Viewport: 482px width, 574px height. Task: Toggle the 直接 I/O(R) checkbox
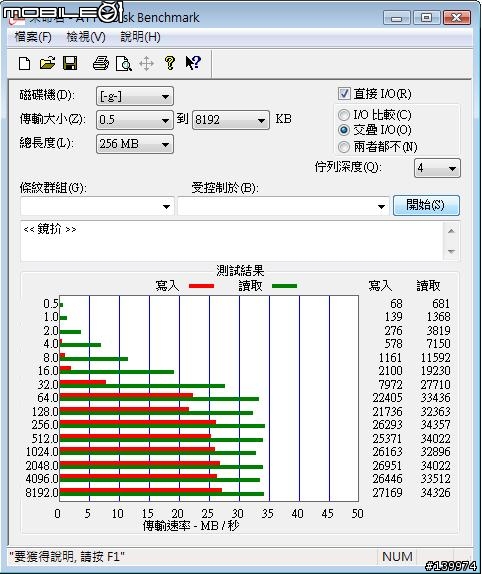344,94
